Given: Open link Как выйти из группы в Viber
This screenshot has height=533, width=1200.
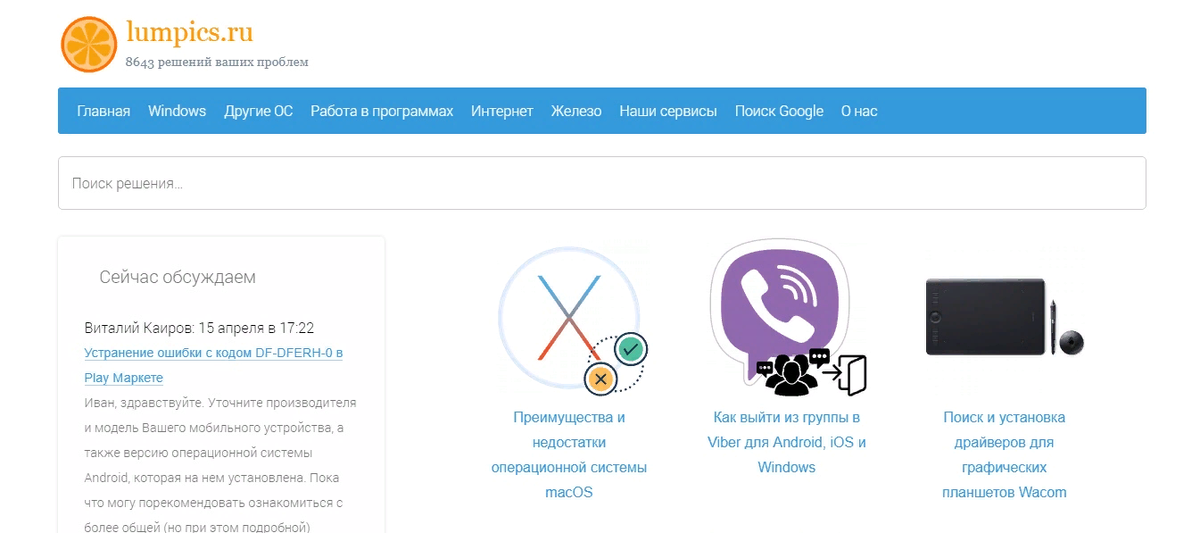Looking at the screenshot, I should [x=787, y=442].
